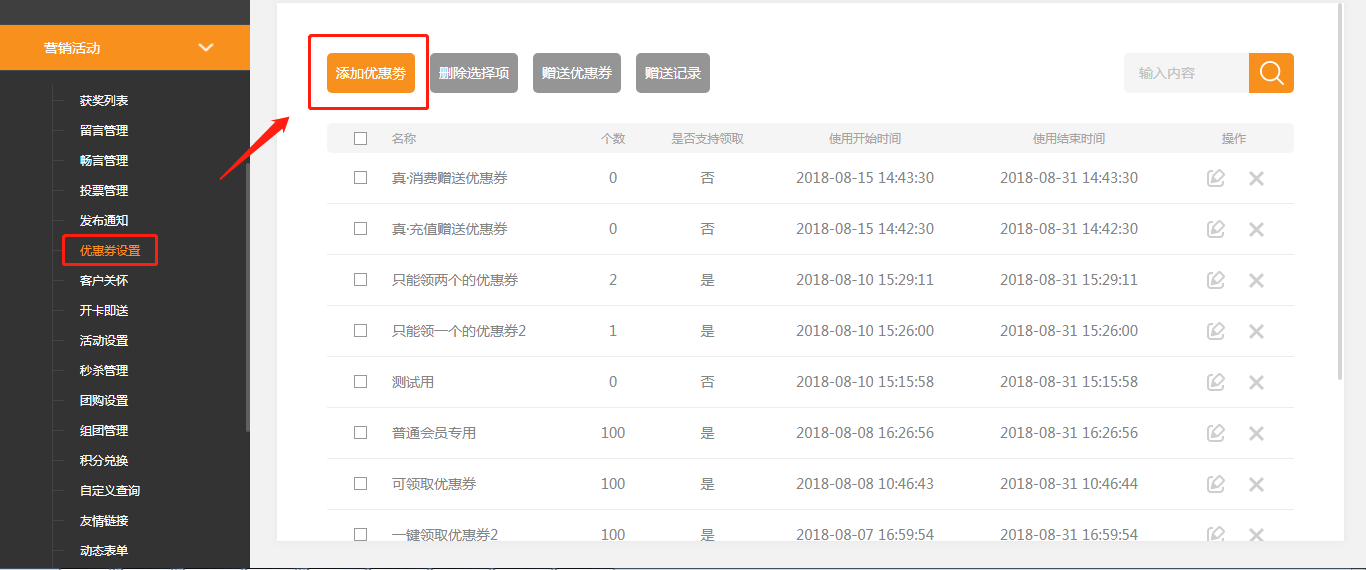
Task: Delete the 真·消费赠送优惠券 row
Action: point(1256,178)
